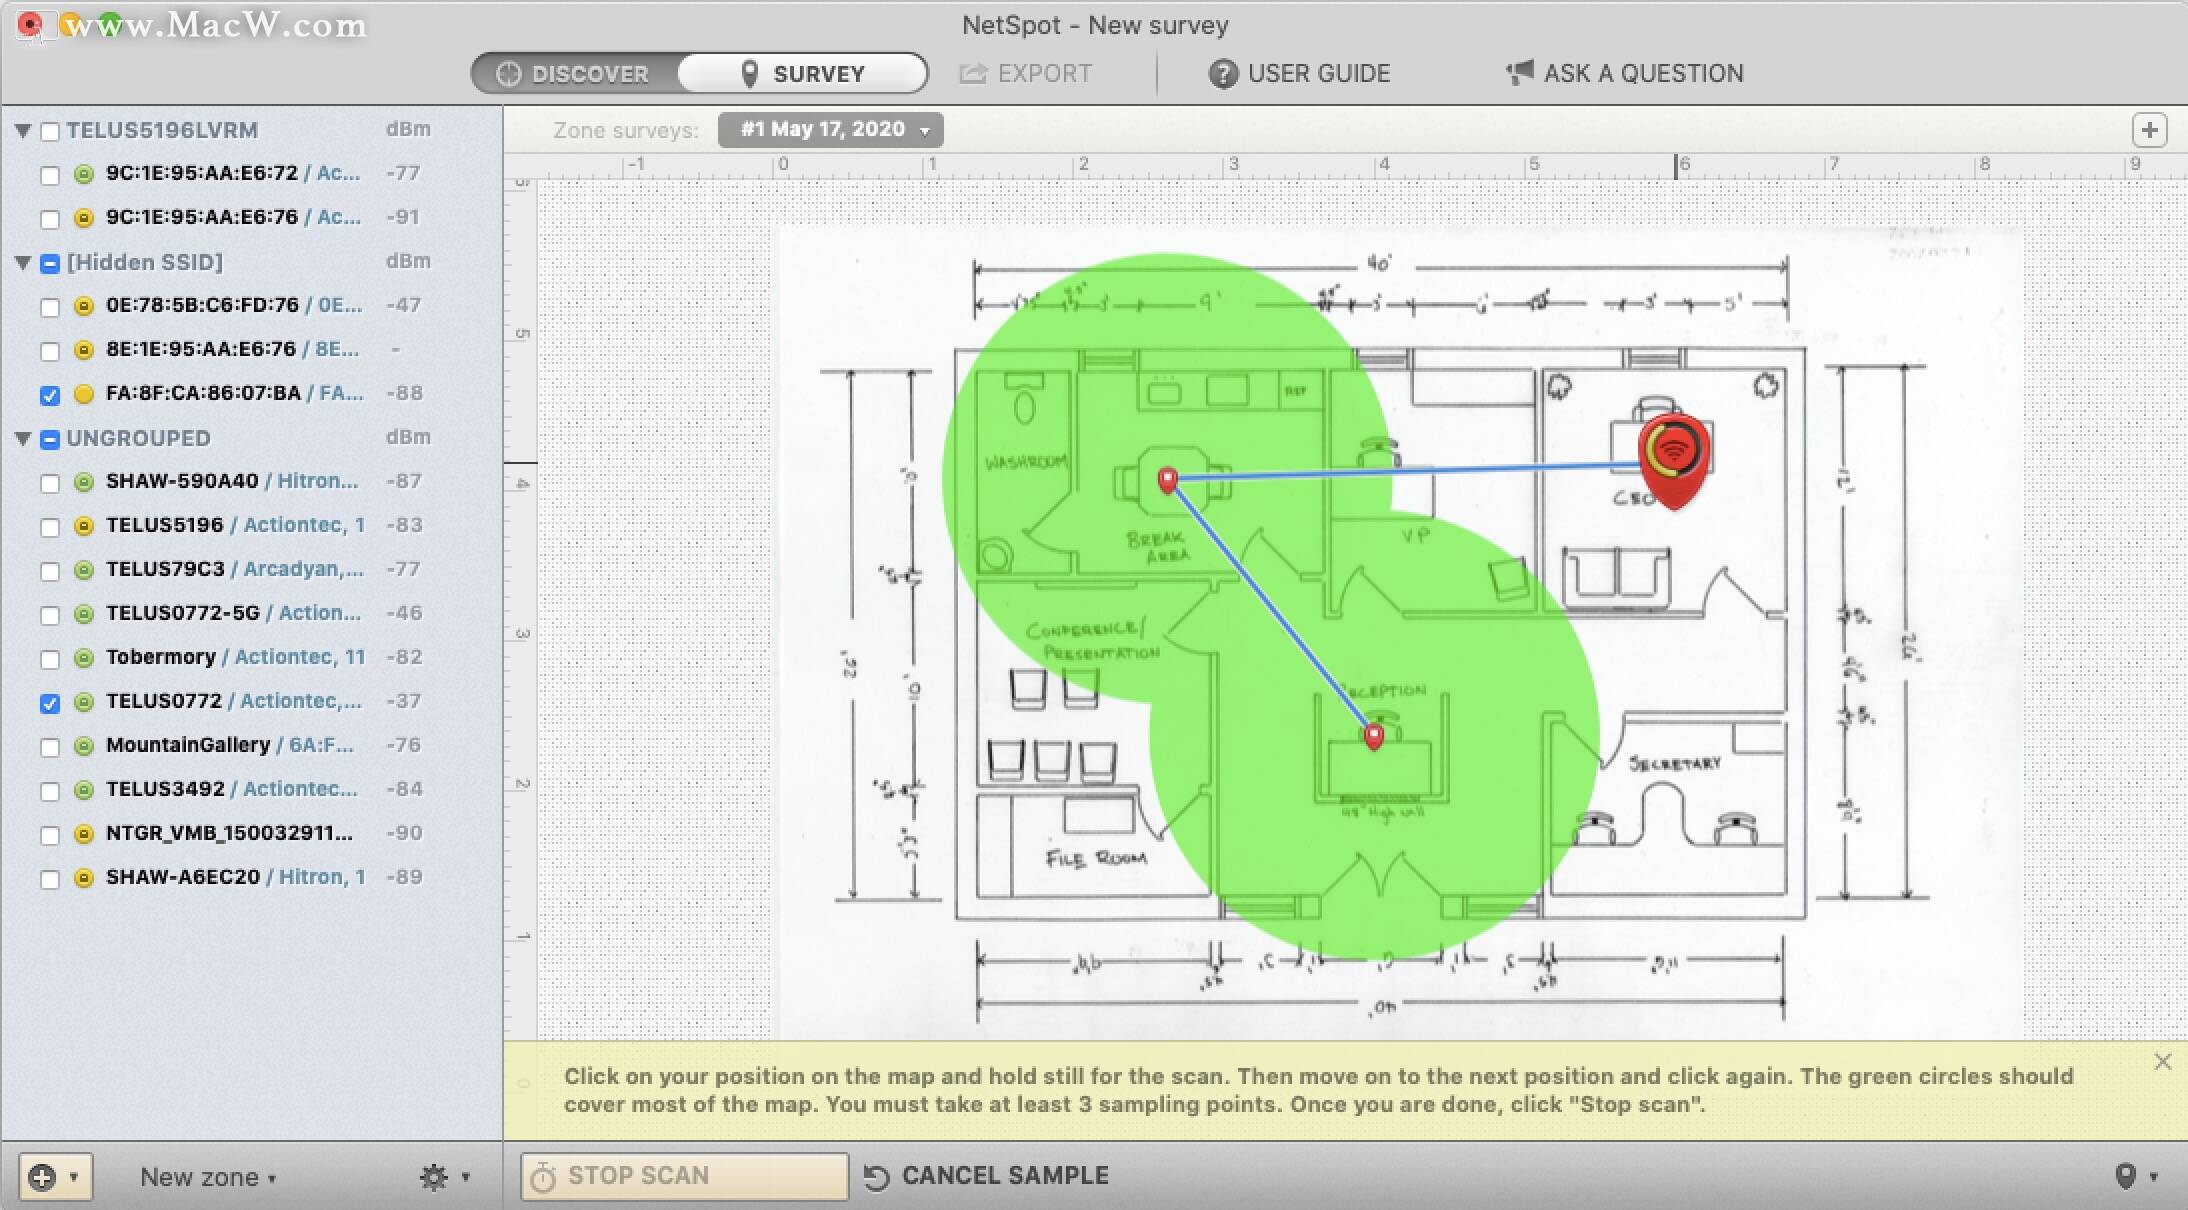
Task: Click the add network plus button bottom left
Action: point(43,1177)
